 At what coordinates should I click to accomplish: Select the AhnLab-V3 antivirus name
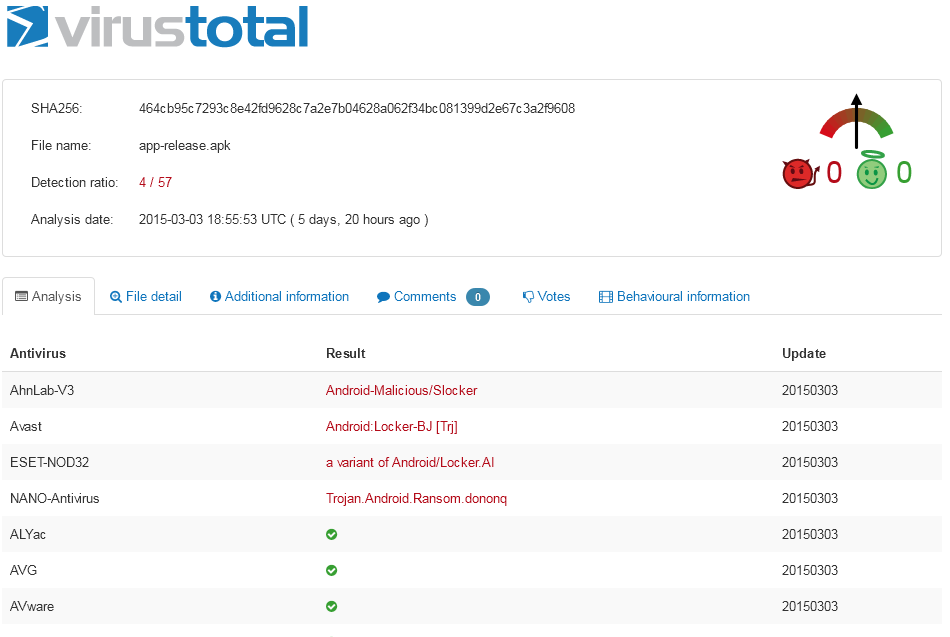(42, 390)
